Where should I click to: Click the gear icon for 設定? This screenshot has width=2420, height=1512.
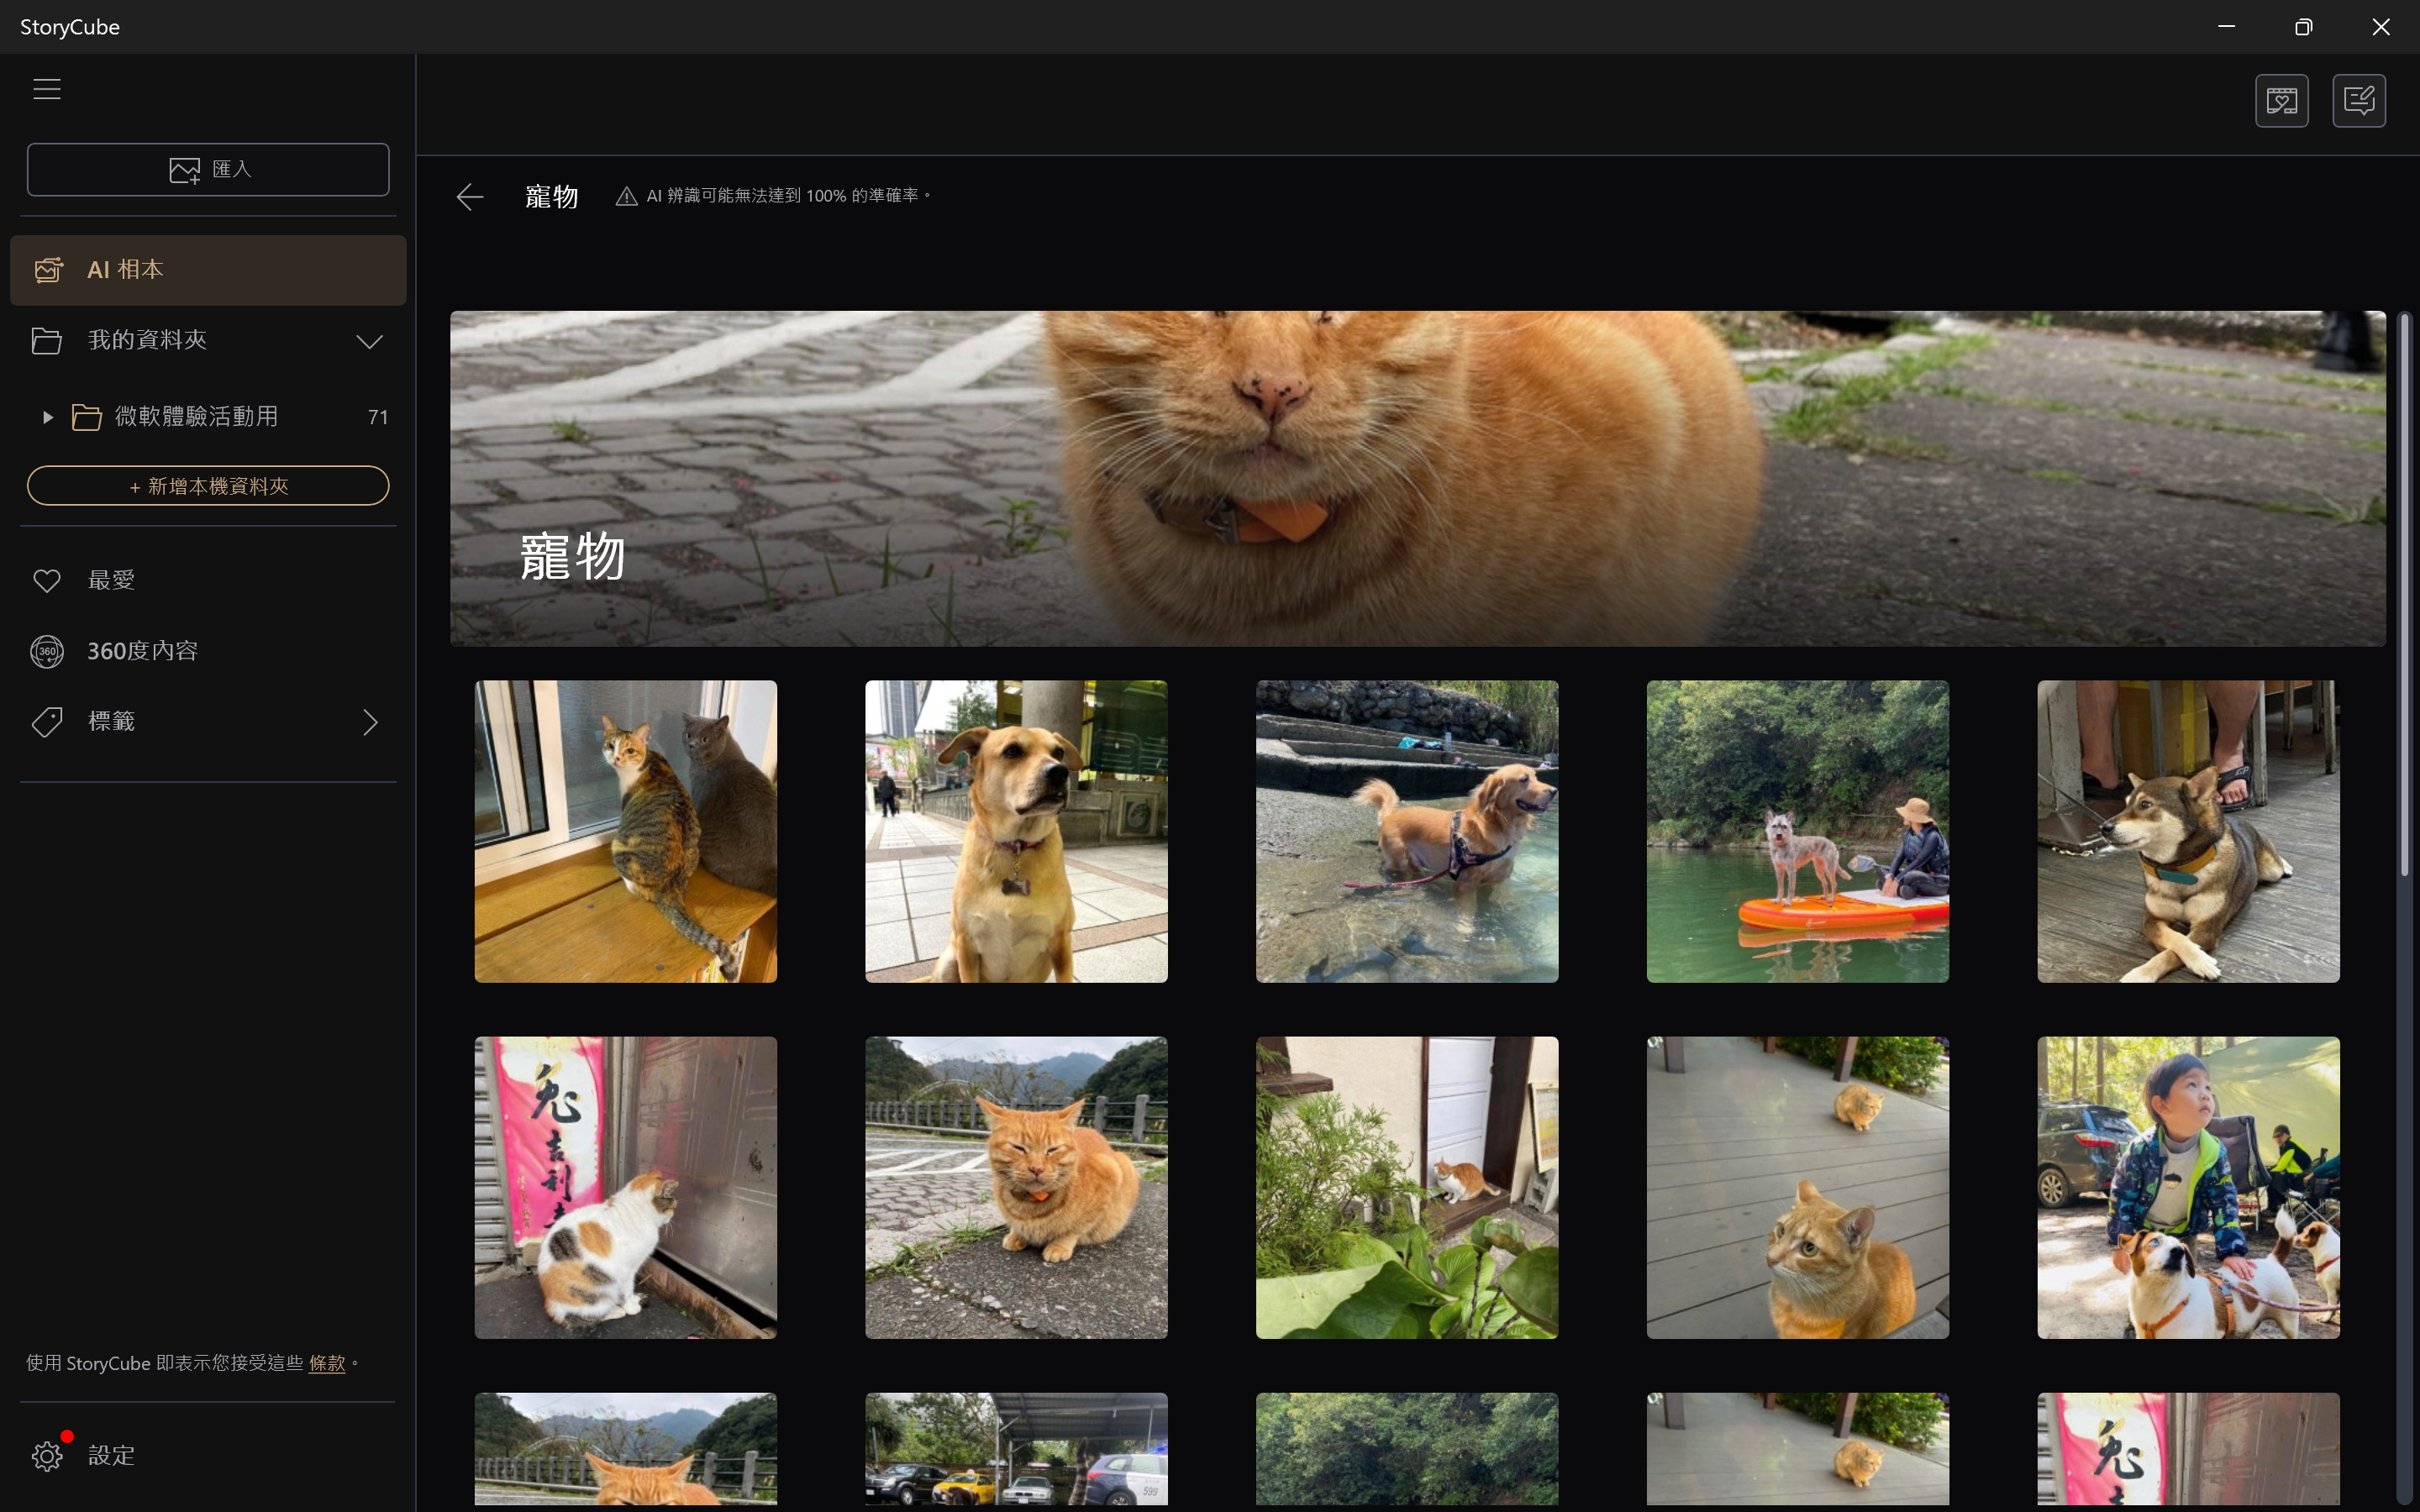point(47,1455)
